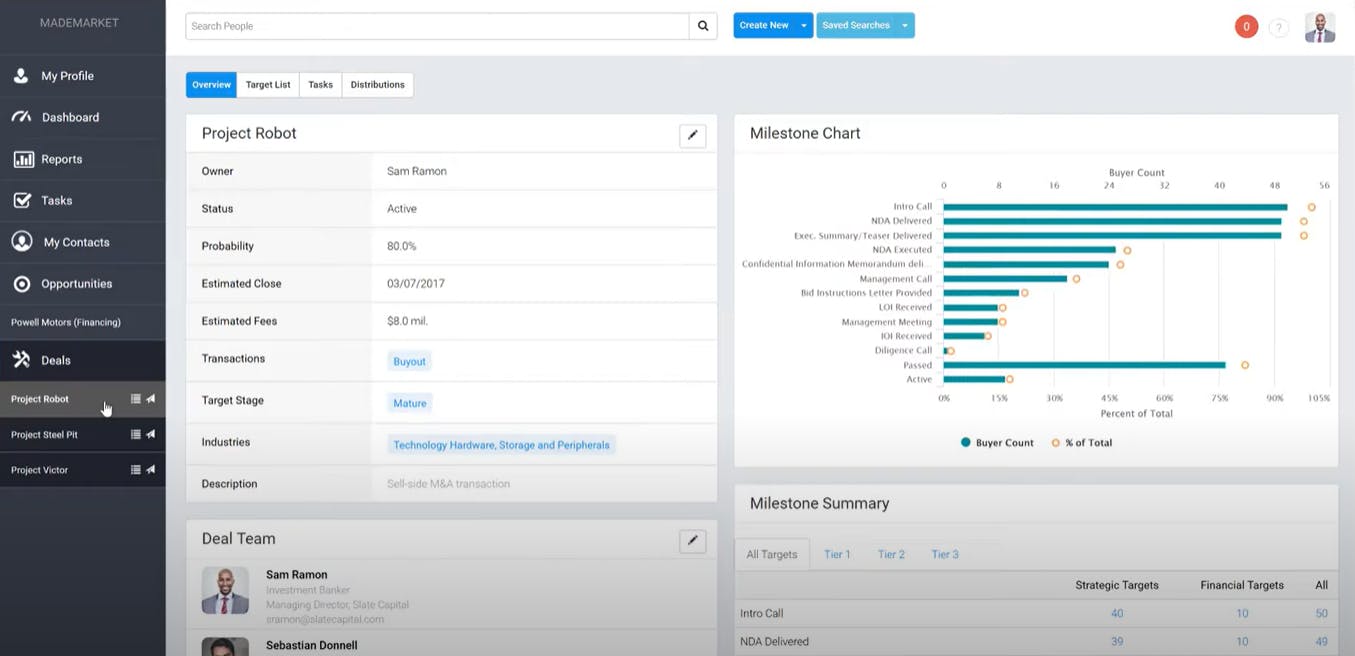Open Project Steel Pit list icon
Screen dimensions: 1355x656
point(136,435)
